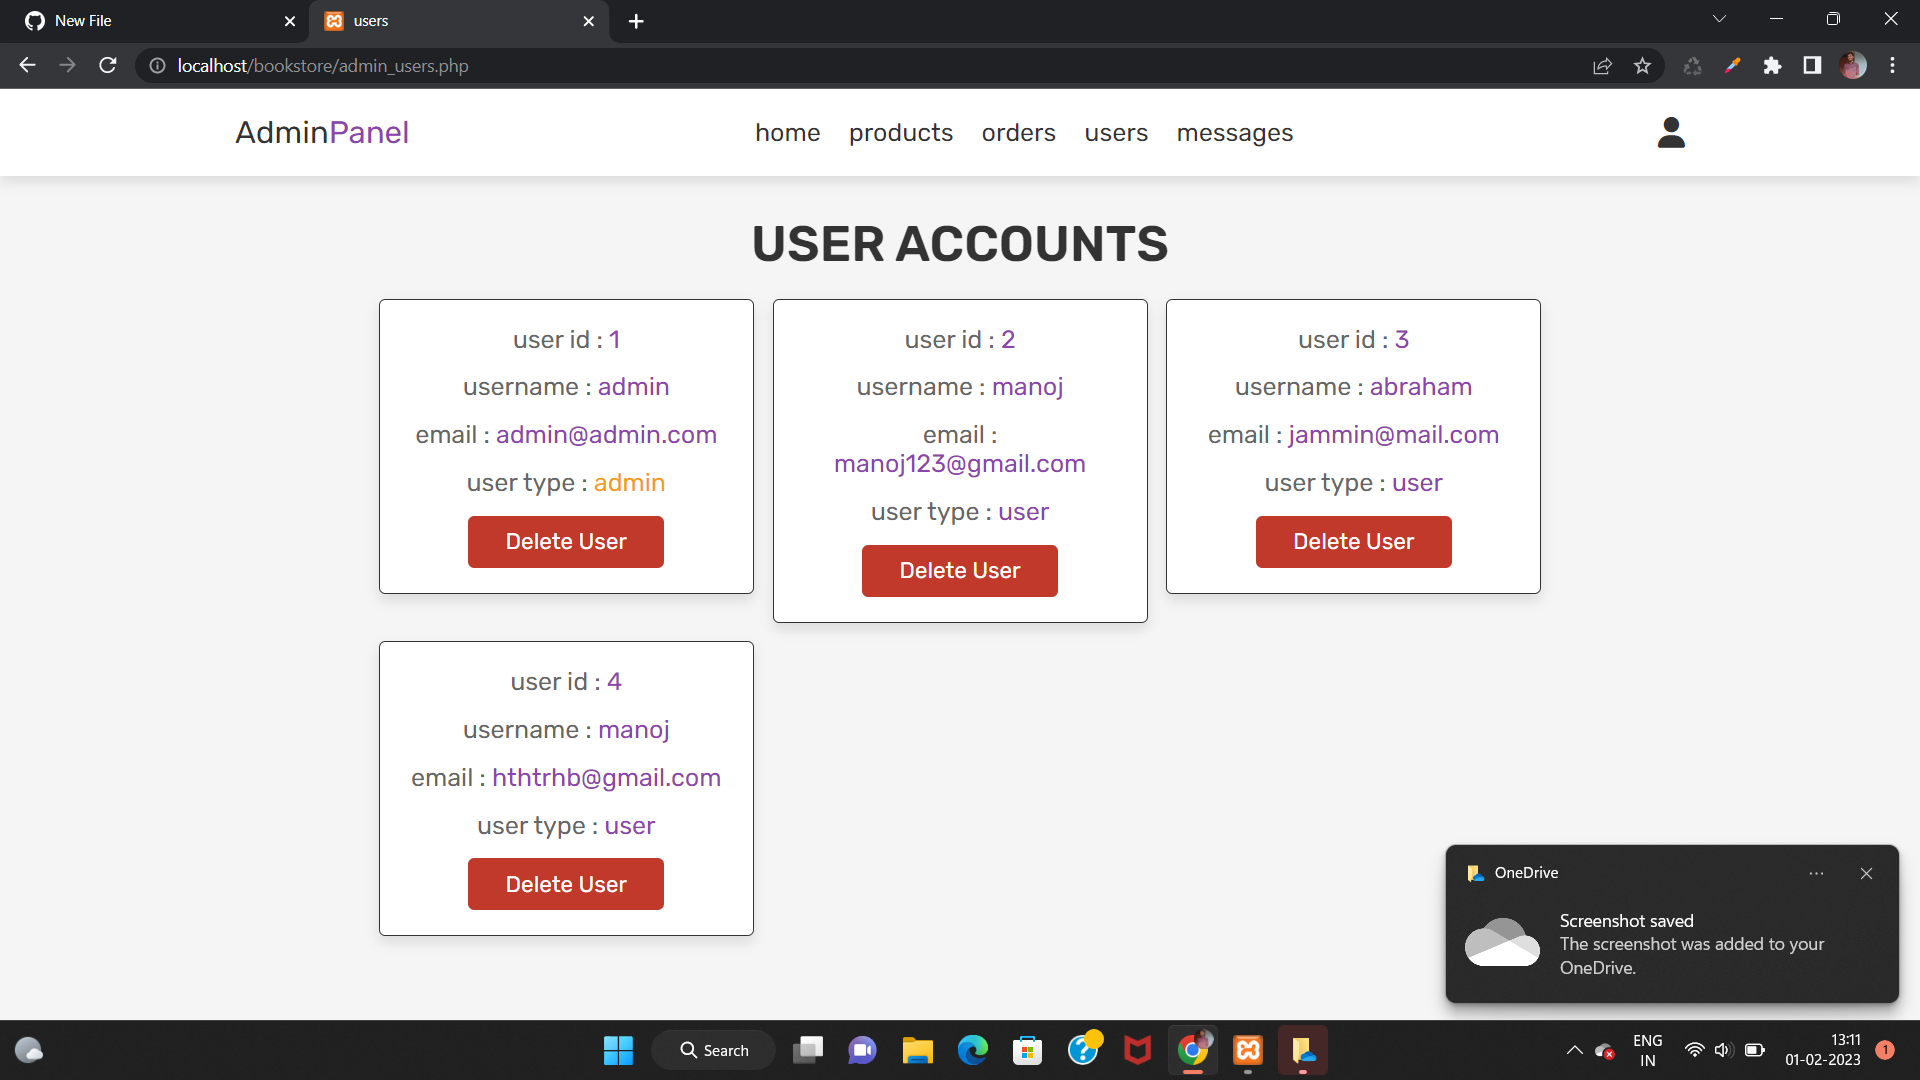Show hidden system tray icons chevron

tap(1574, 1050)
